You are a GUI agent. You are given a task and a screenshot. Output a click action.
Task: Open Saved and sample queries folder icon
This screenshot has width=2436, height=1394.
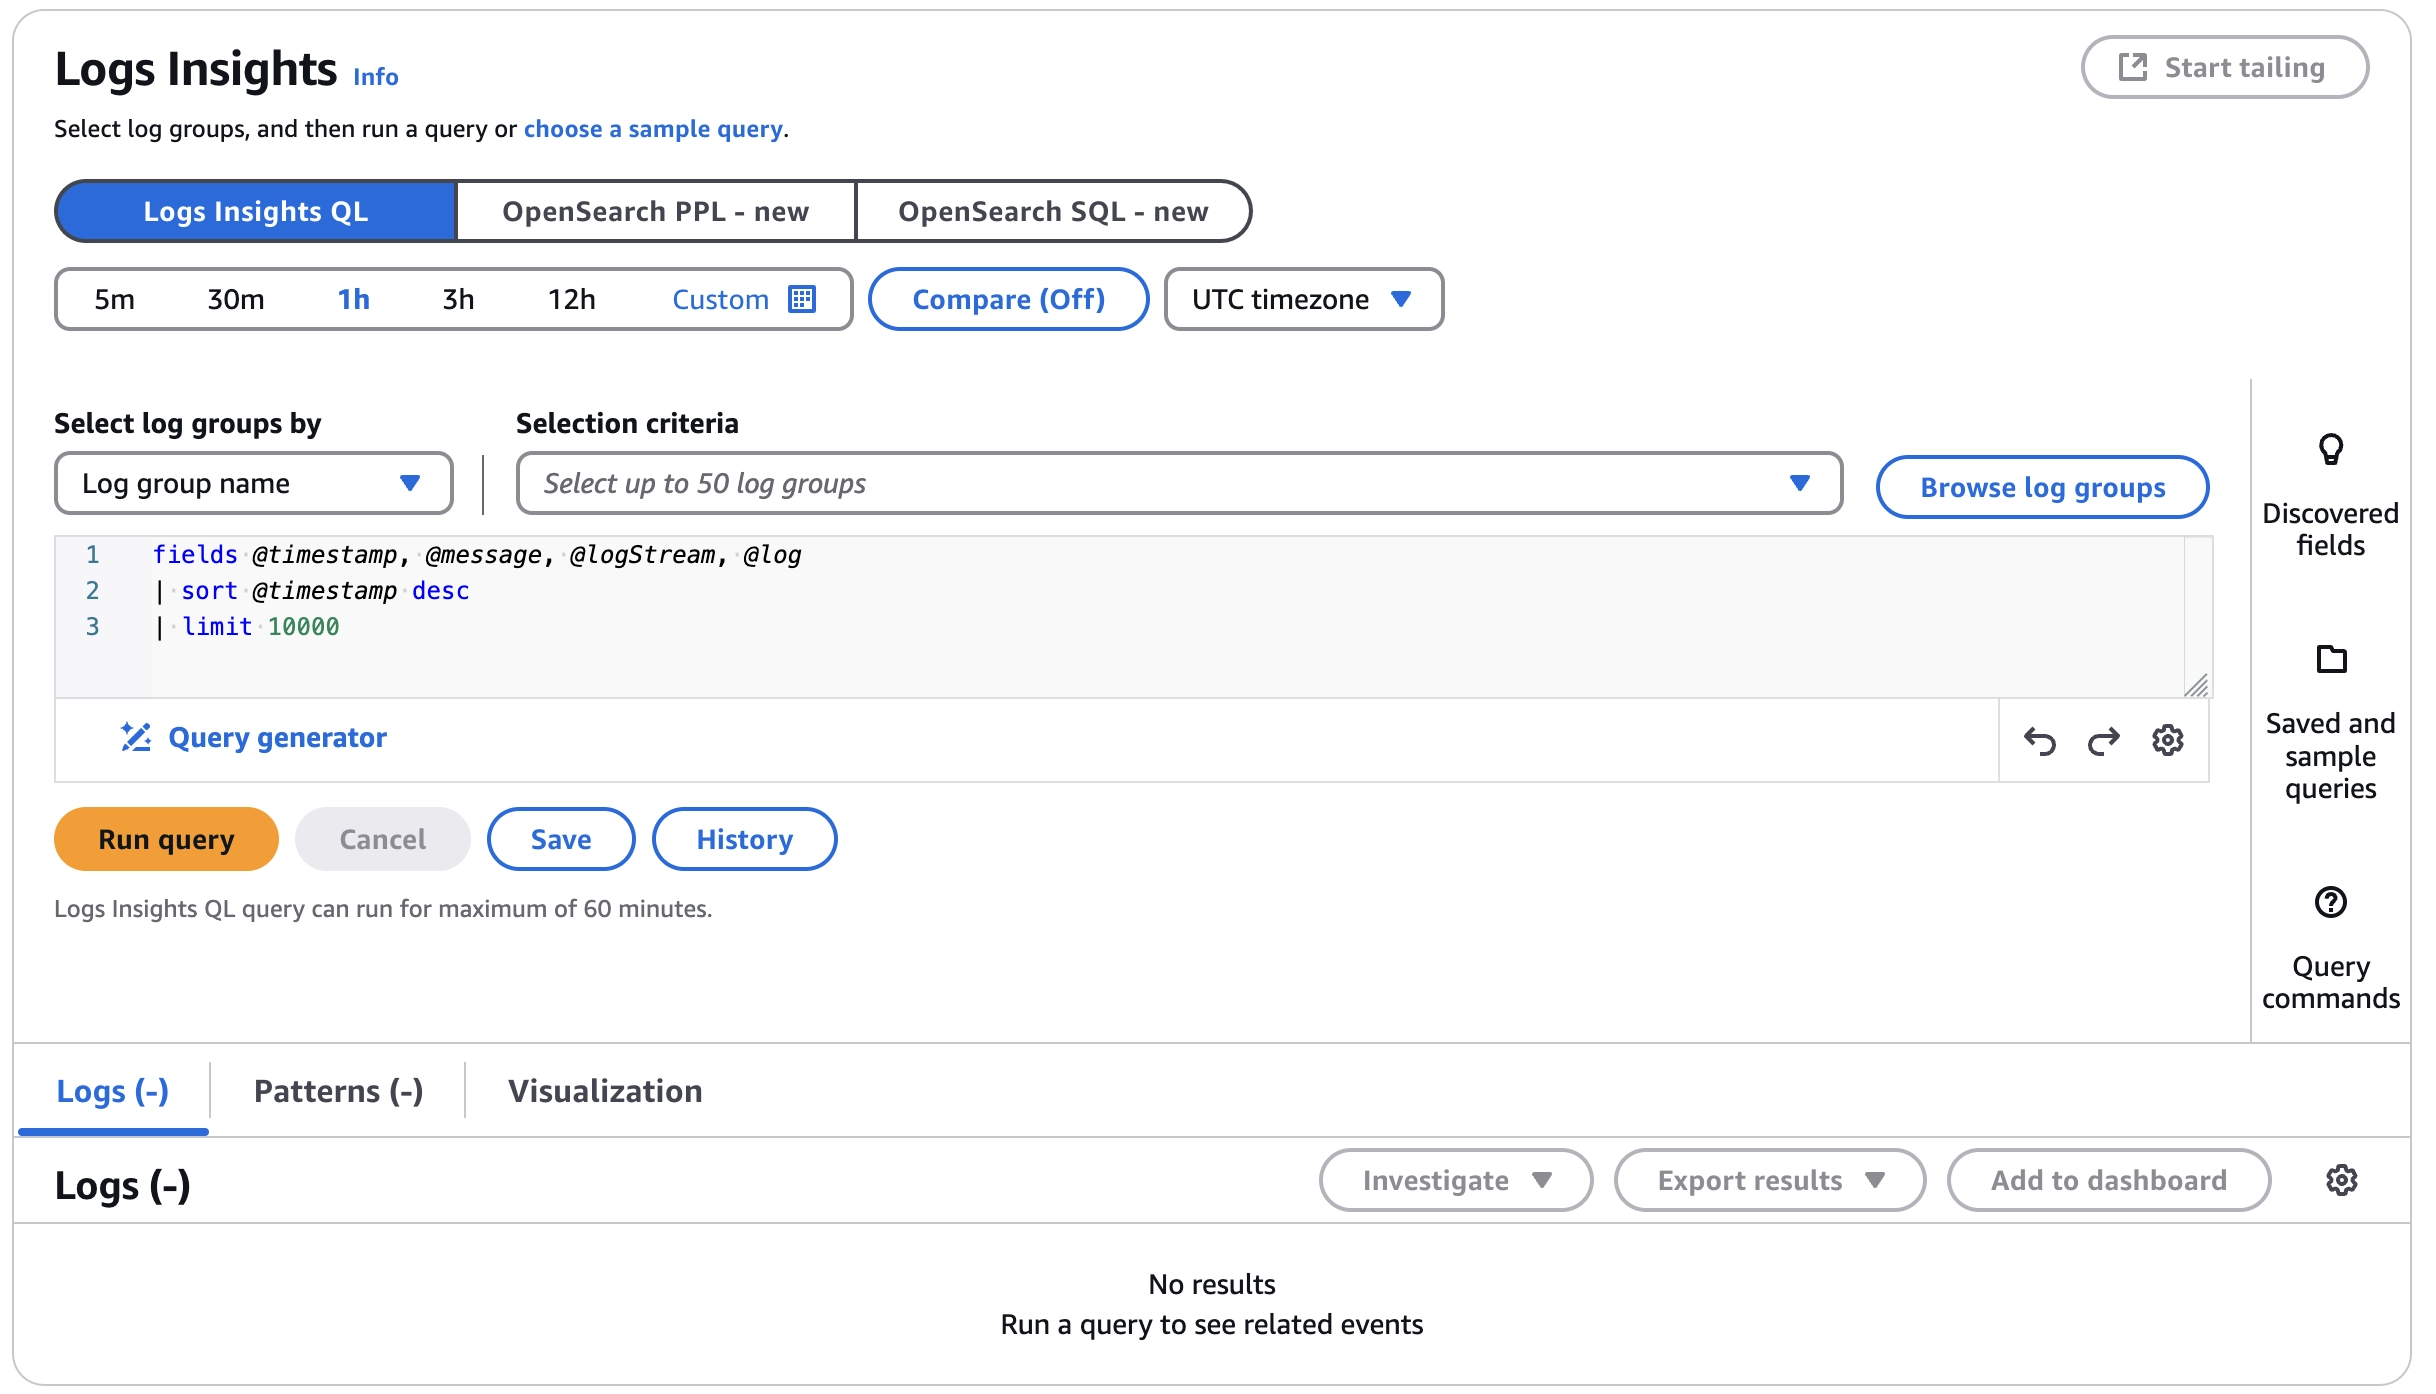[2331, 659]
